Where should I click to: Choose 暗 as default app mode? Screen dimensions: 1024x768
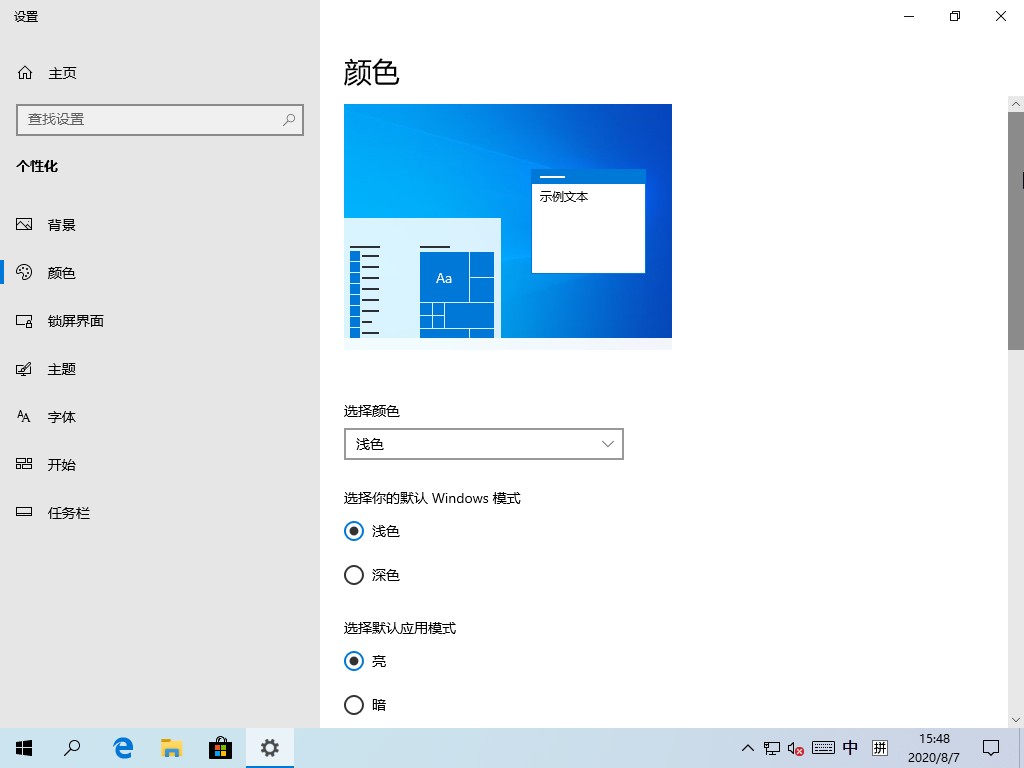(x=353, y=705)
